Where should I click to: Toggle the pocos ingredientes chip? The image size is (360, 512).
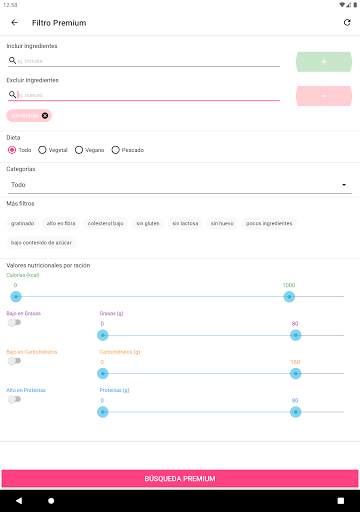pyautogui.click(x=269, y=223)
